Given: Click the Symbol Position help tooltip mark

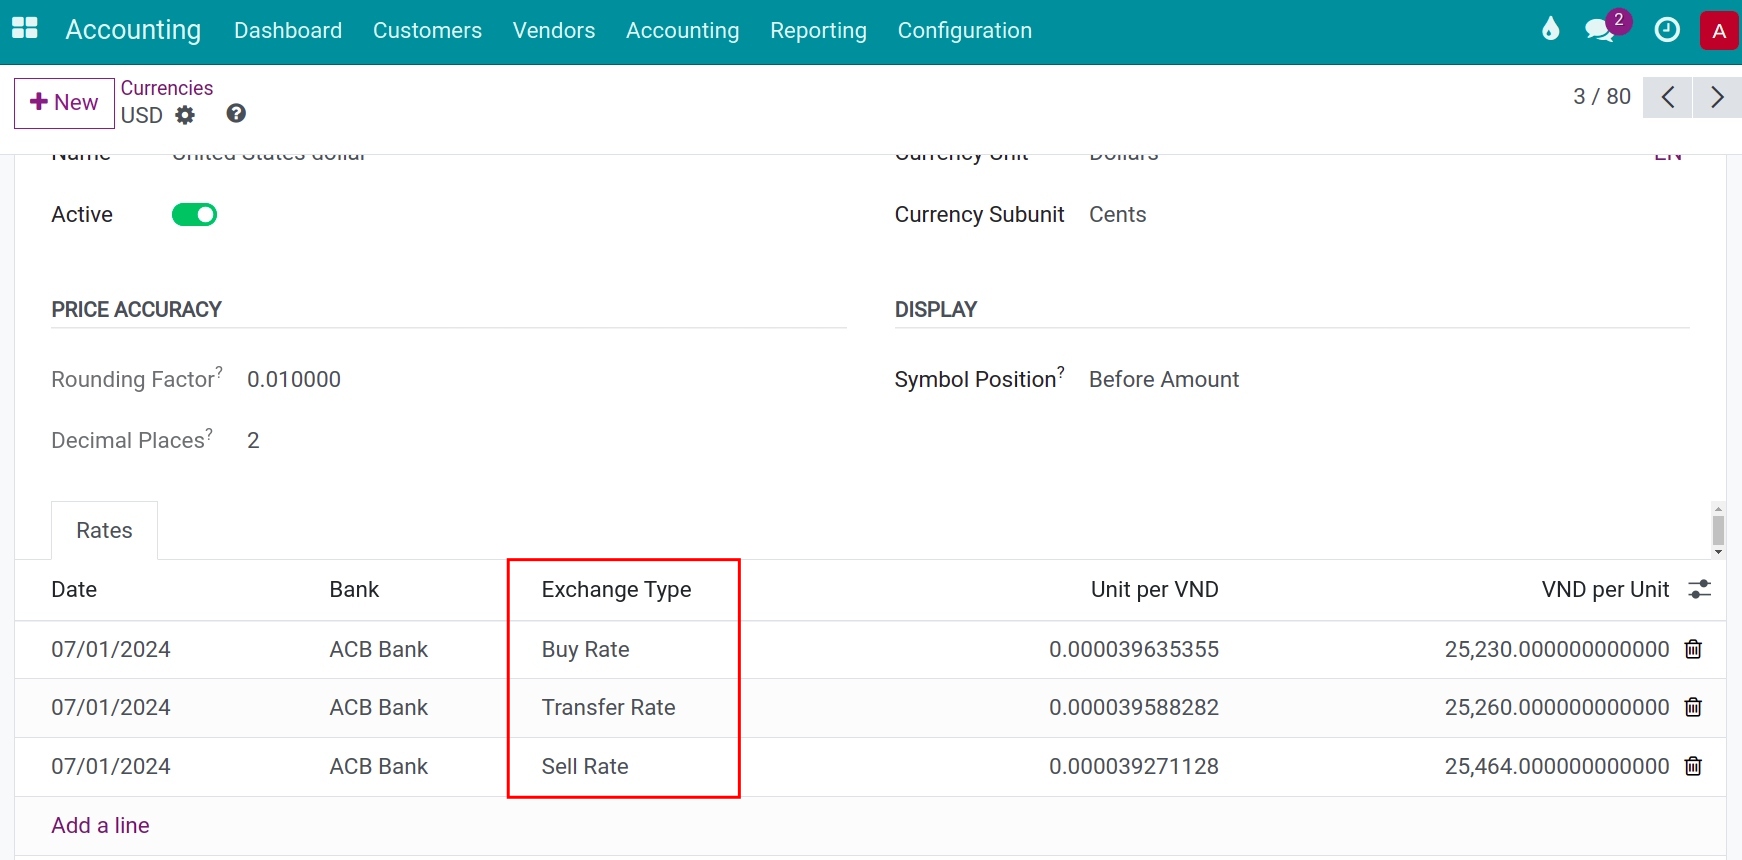Looking at the screenshot, I should click(x=1061, y=371).
